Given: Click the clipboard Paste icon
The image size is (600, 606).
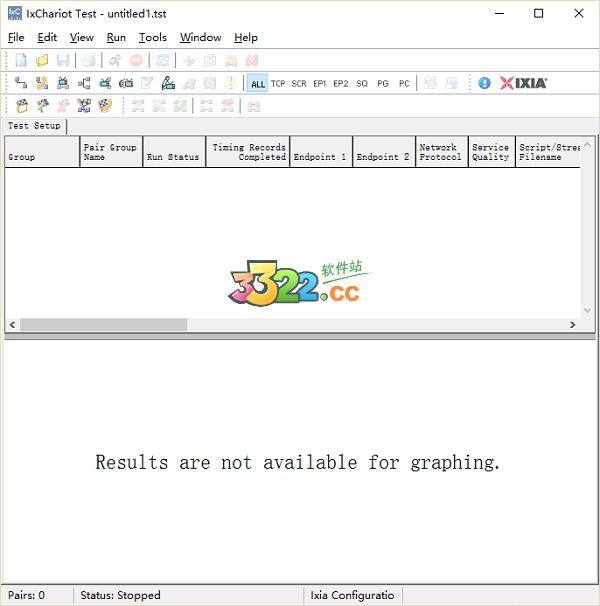Looking at the screenshot, I should point(231,60).
